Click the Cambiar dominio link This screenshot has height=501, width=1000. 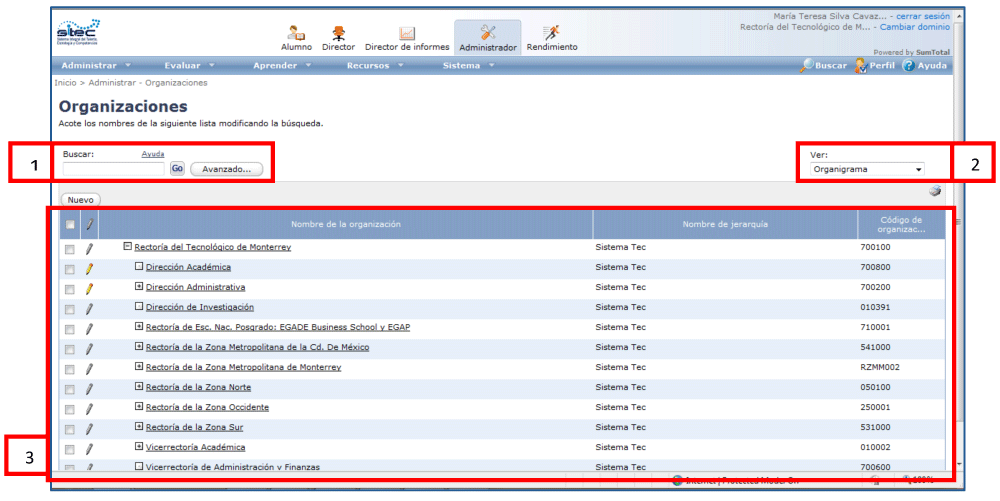pyautogui.click(x=915, y=27)
